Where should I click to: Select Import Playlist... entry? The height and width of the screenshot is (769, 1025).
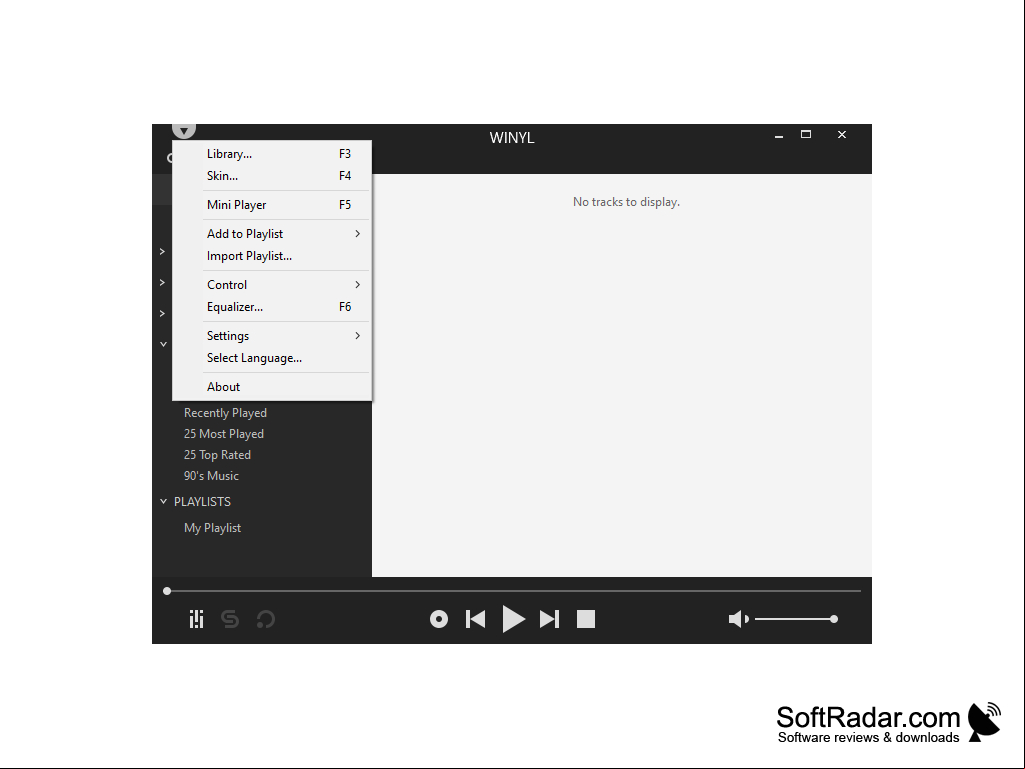tap(272, 256)
